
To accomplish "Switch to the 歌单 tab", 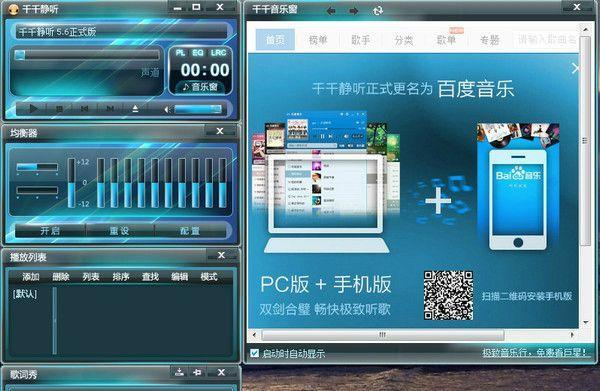I will 446,39.
